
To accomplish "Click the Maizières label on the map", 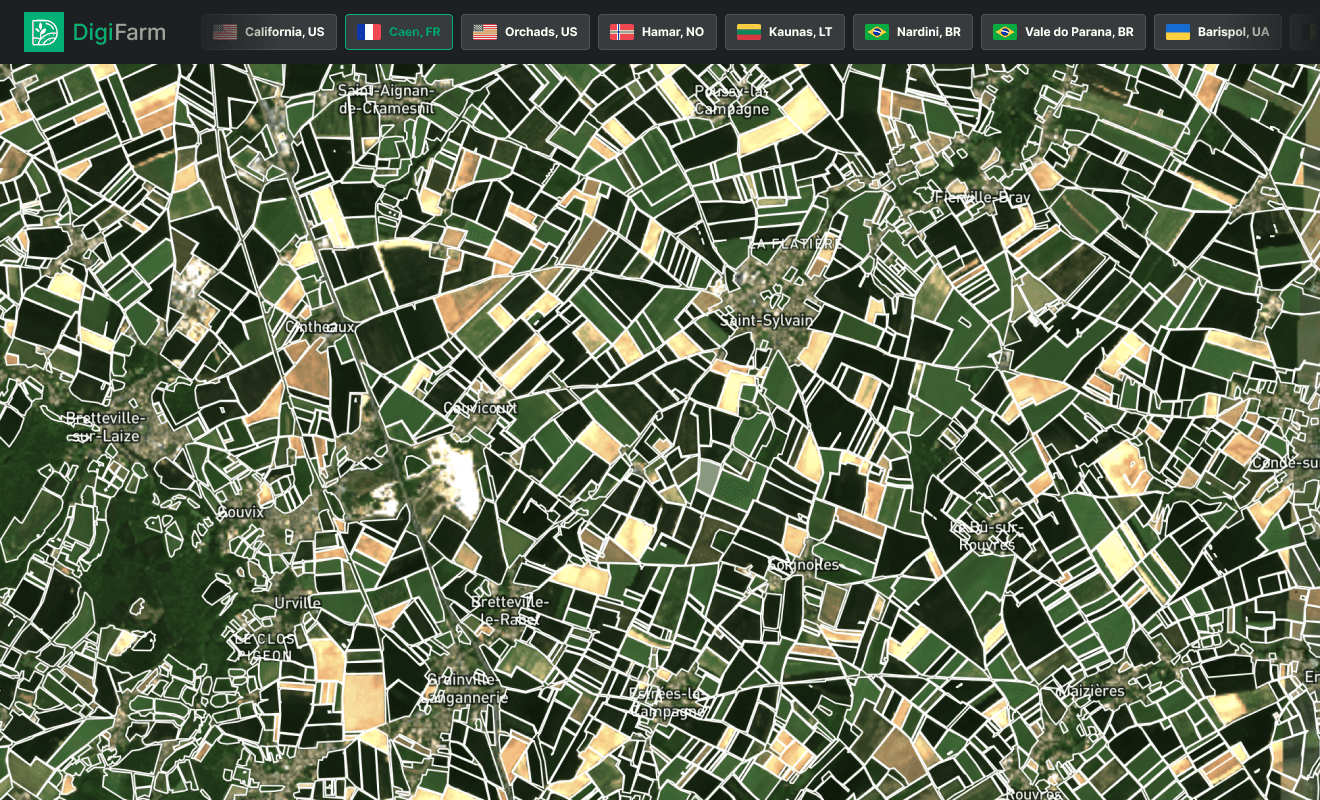I will [x=1089, y=690].
